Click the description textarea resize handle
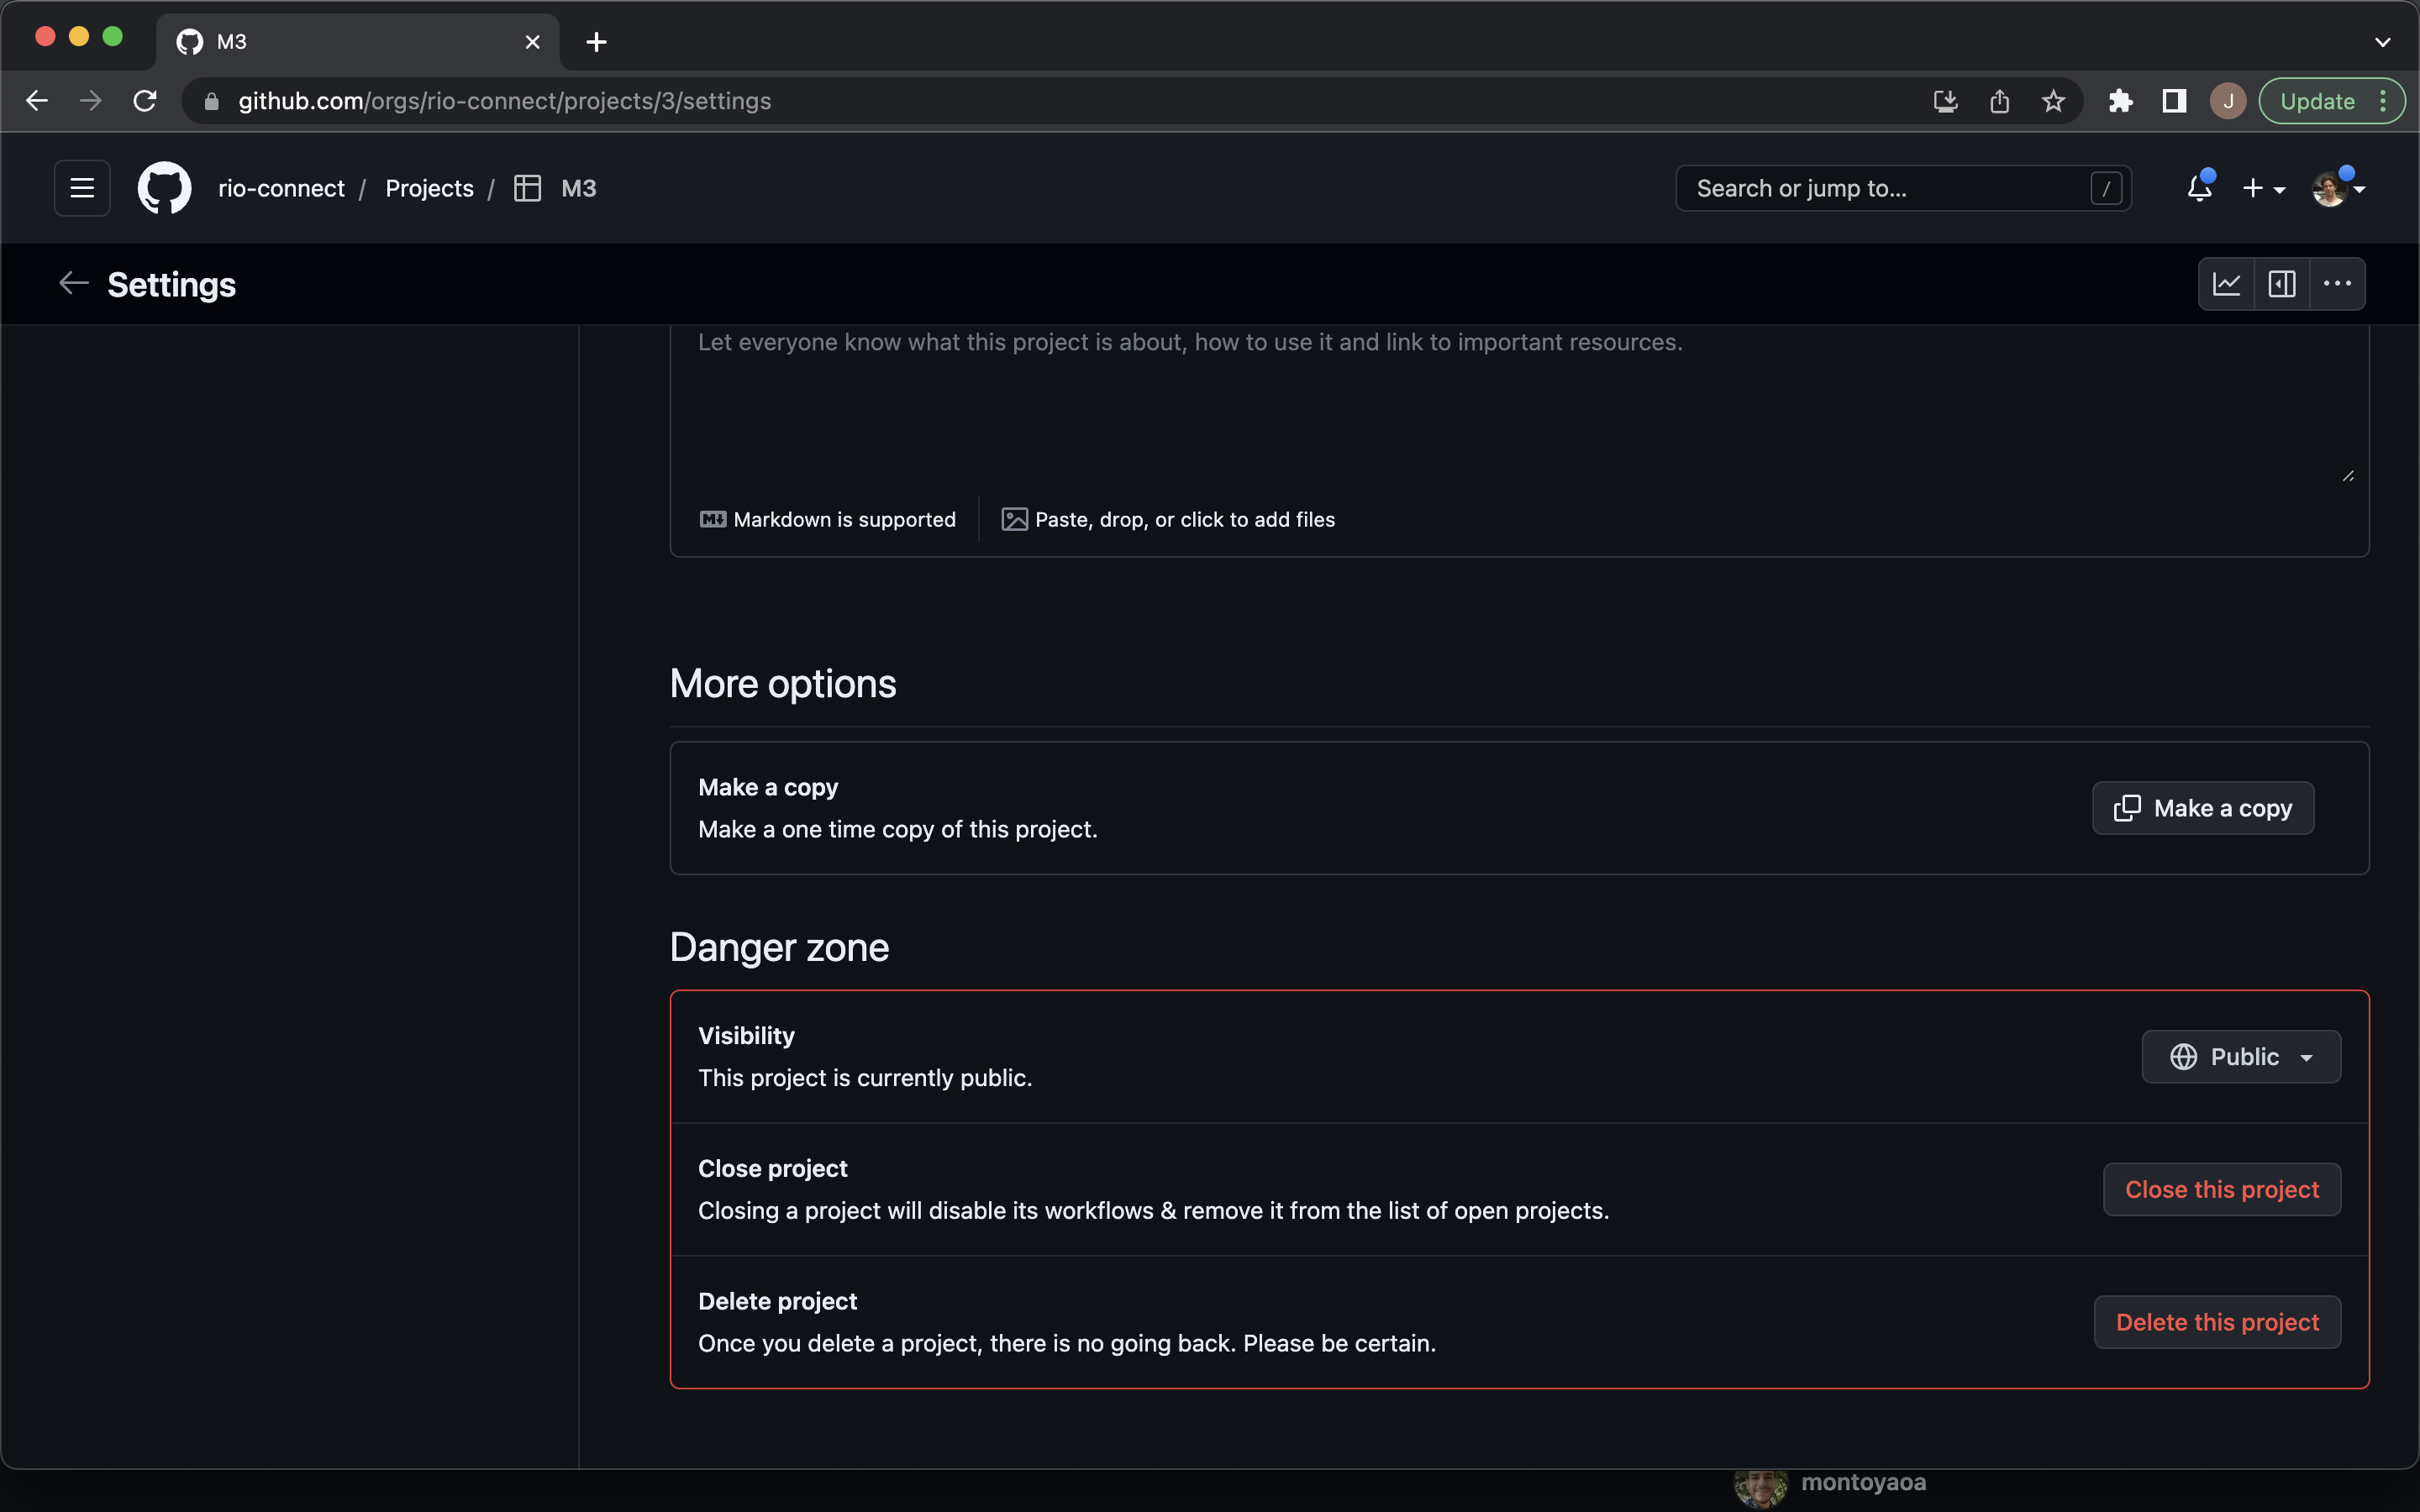 point(2348,476)
